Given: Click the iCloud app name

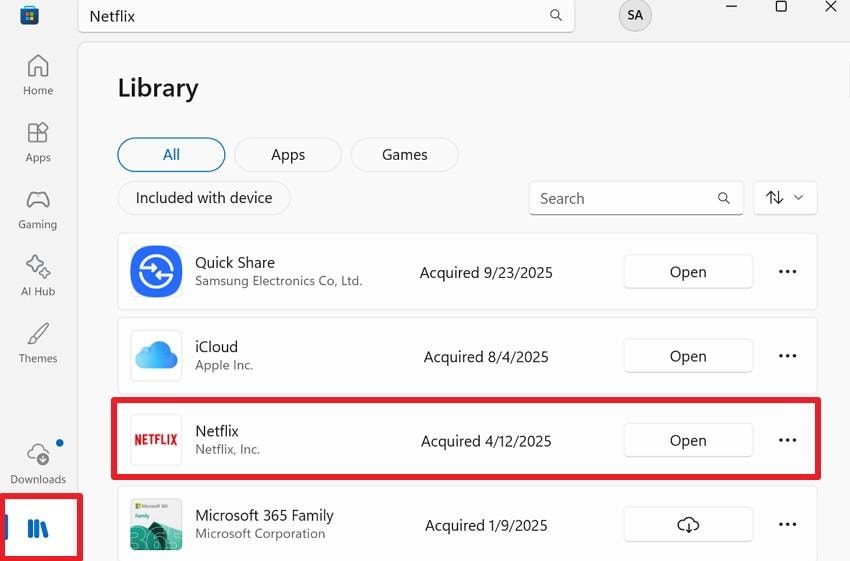Looking at the screenshot, I should (x=216, y=346).
